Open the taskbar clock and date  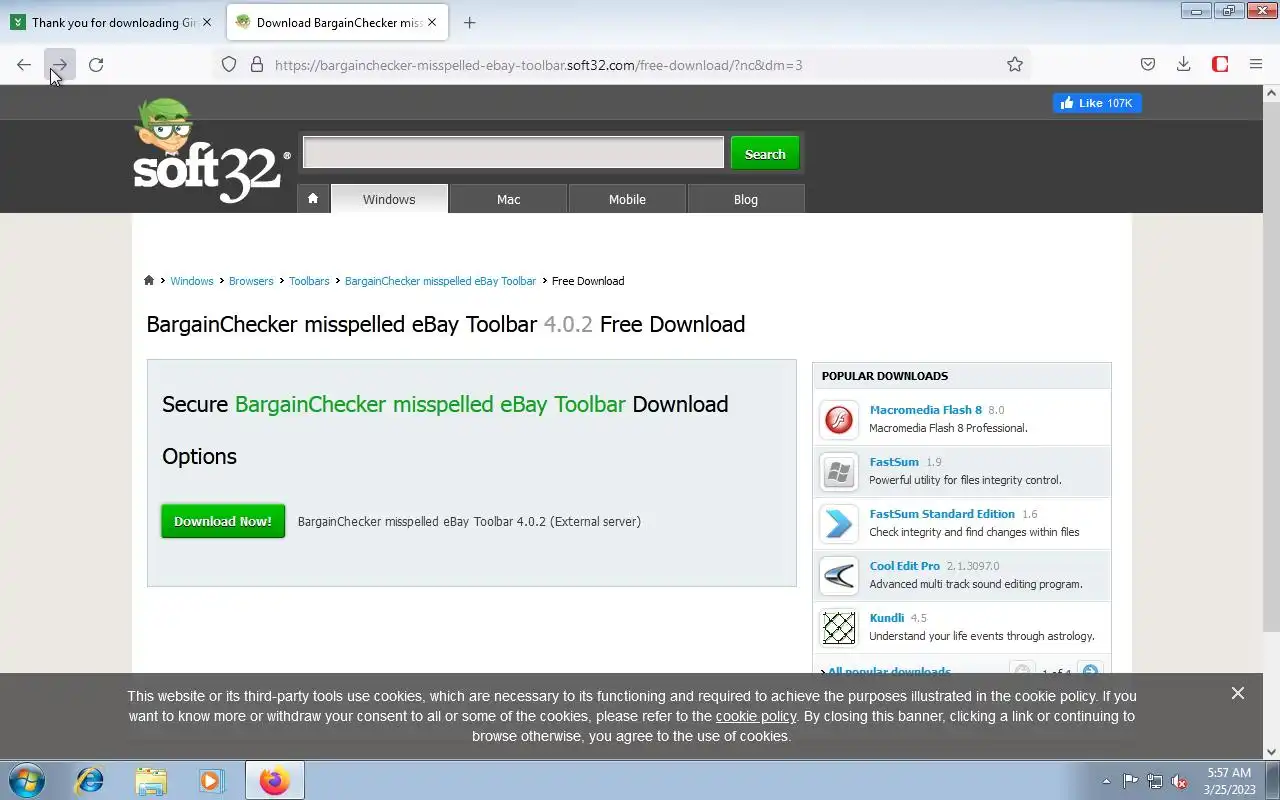pyautogui.click(x=1229, y=780)
